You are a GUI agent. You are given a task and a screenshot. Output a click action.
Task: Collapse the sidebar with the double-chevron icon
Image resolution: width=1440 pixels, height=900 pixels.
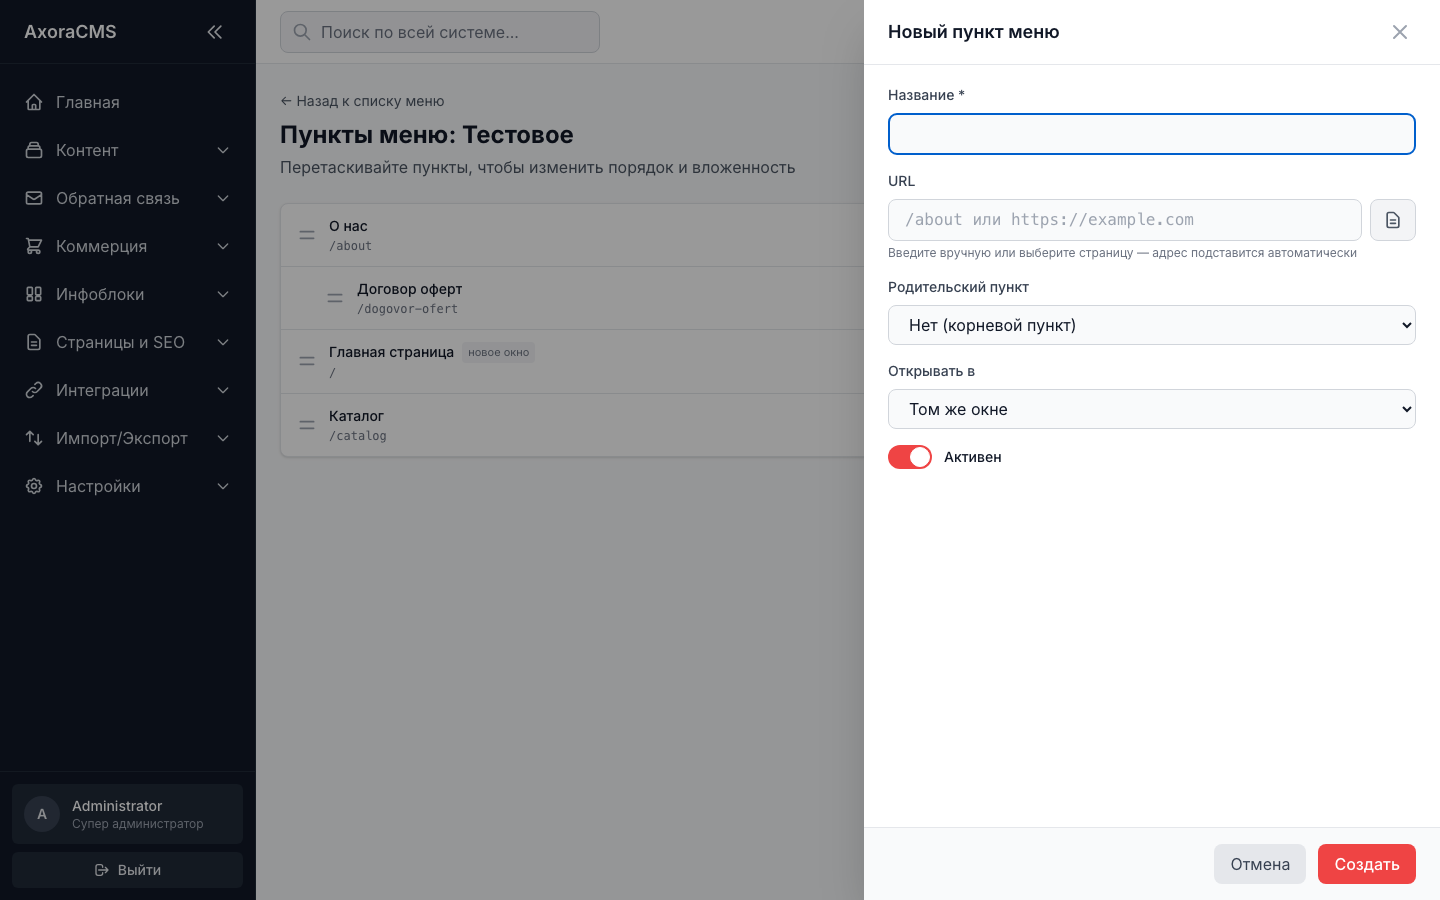tap(214, 32)
